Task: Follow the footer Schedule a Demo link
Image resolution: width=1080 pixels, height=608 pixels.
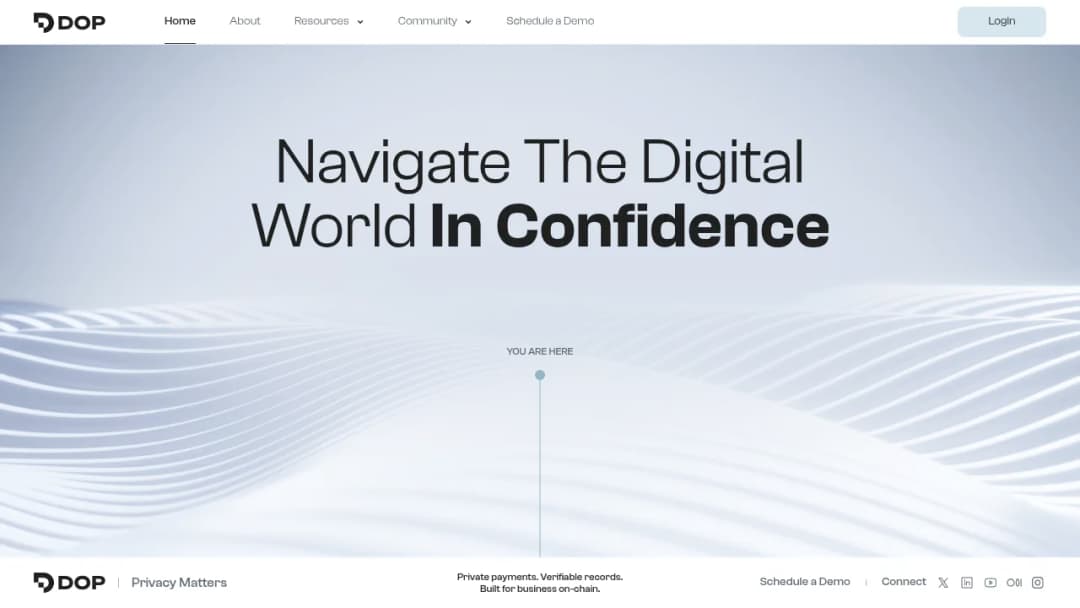Action: pos(804,582)
